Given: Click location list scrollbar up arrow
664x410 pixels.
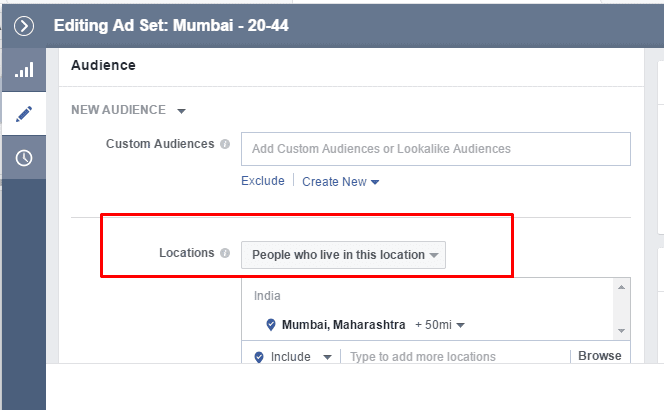Looking at the screenshot, I should 621,287.
